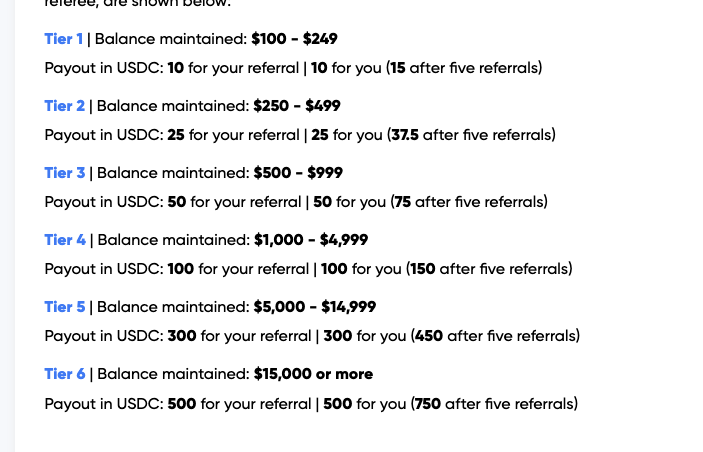Click the Tier 5 payout in USDC line
The height and width of the screenshot is (452, 703).
[312, 336]
